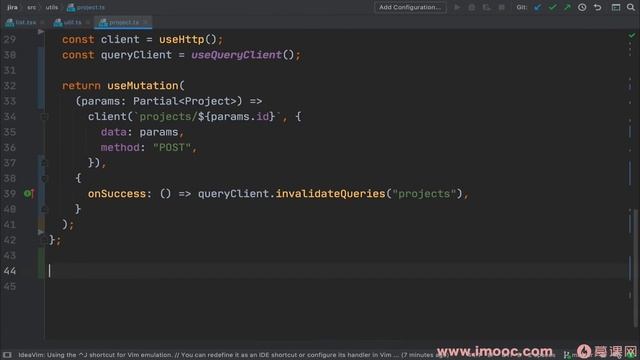Click useMutation on line 32
This screenshot has width=640, height=360.
coord(143,86)
